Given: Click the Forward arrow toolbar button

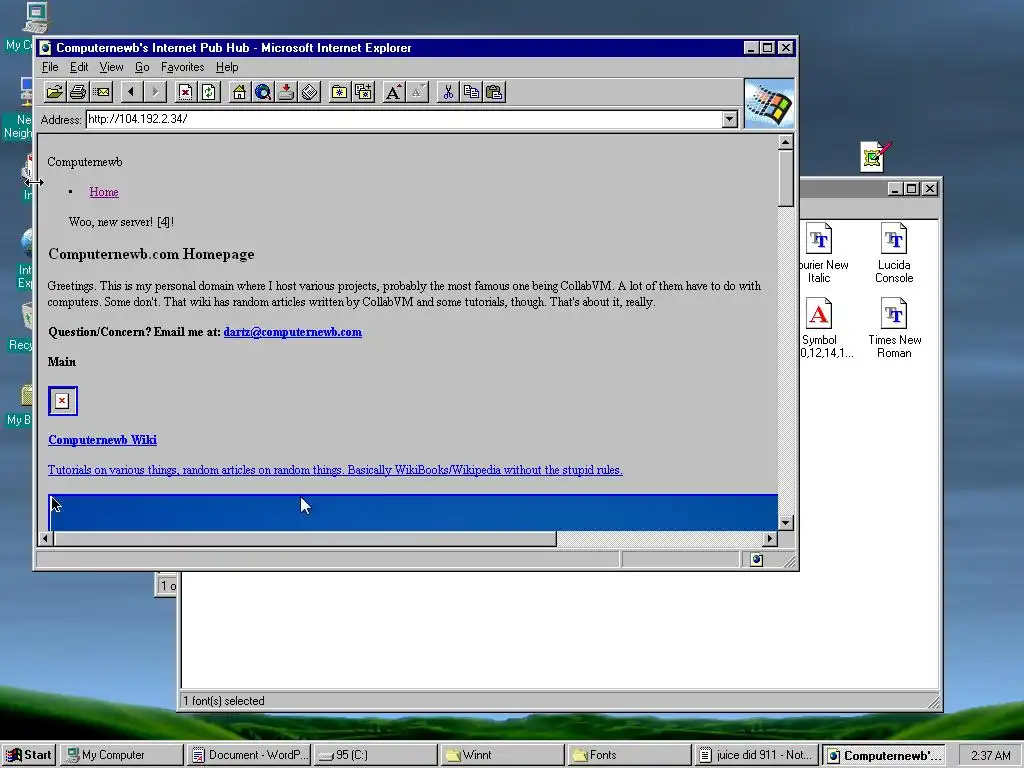Looking at the screenshot, I should pyautogui.click(x=155, y=92).
